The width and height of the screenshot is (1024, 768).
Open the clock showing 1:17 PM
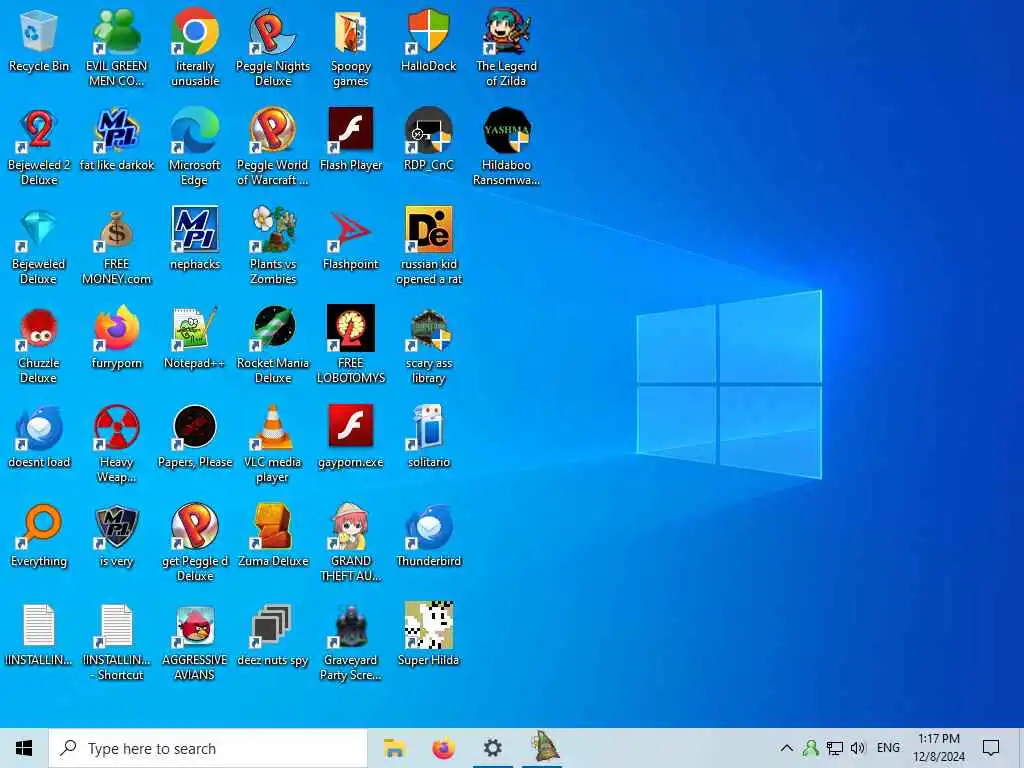(938, 748)
